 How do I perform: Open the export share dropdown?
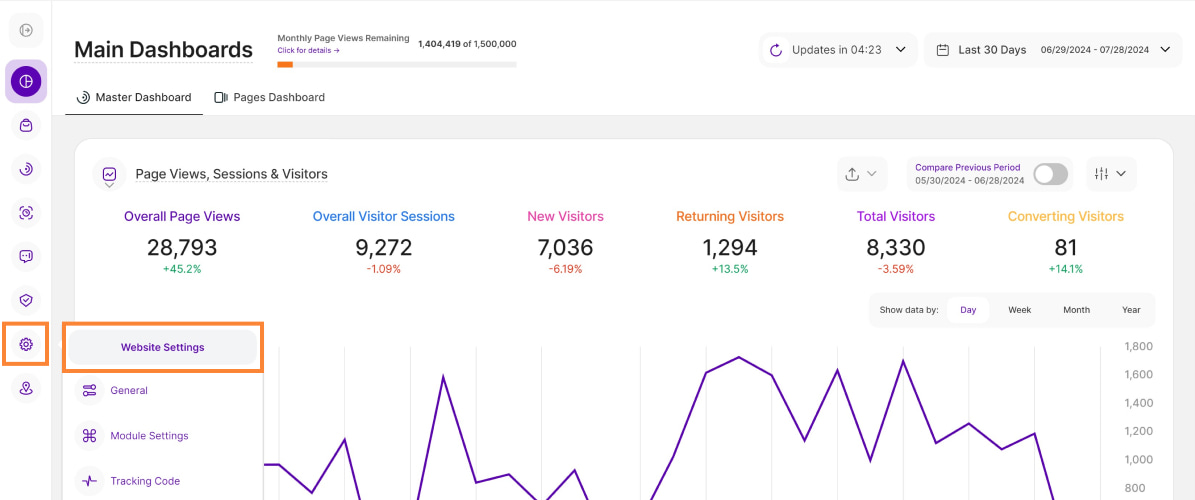861,174
